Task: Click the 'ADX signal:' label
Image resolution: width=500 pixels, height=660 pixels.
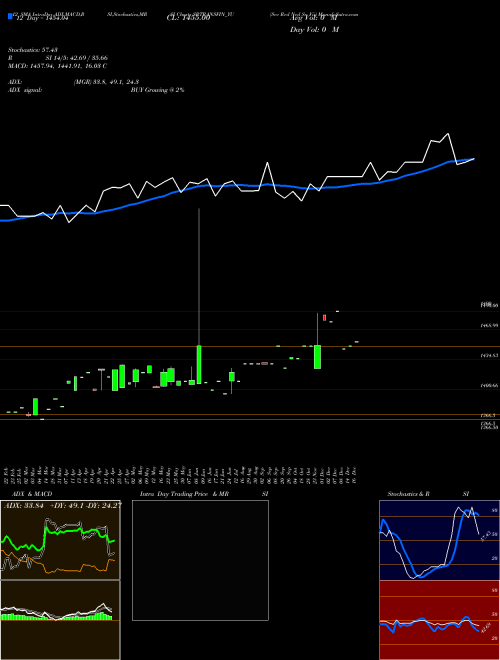Action: (x=25, y=90)
